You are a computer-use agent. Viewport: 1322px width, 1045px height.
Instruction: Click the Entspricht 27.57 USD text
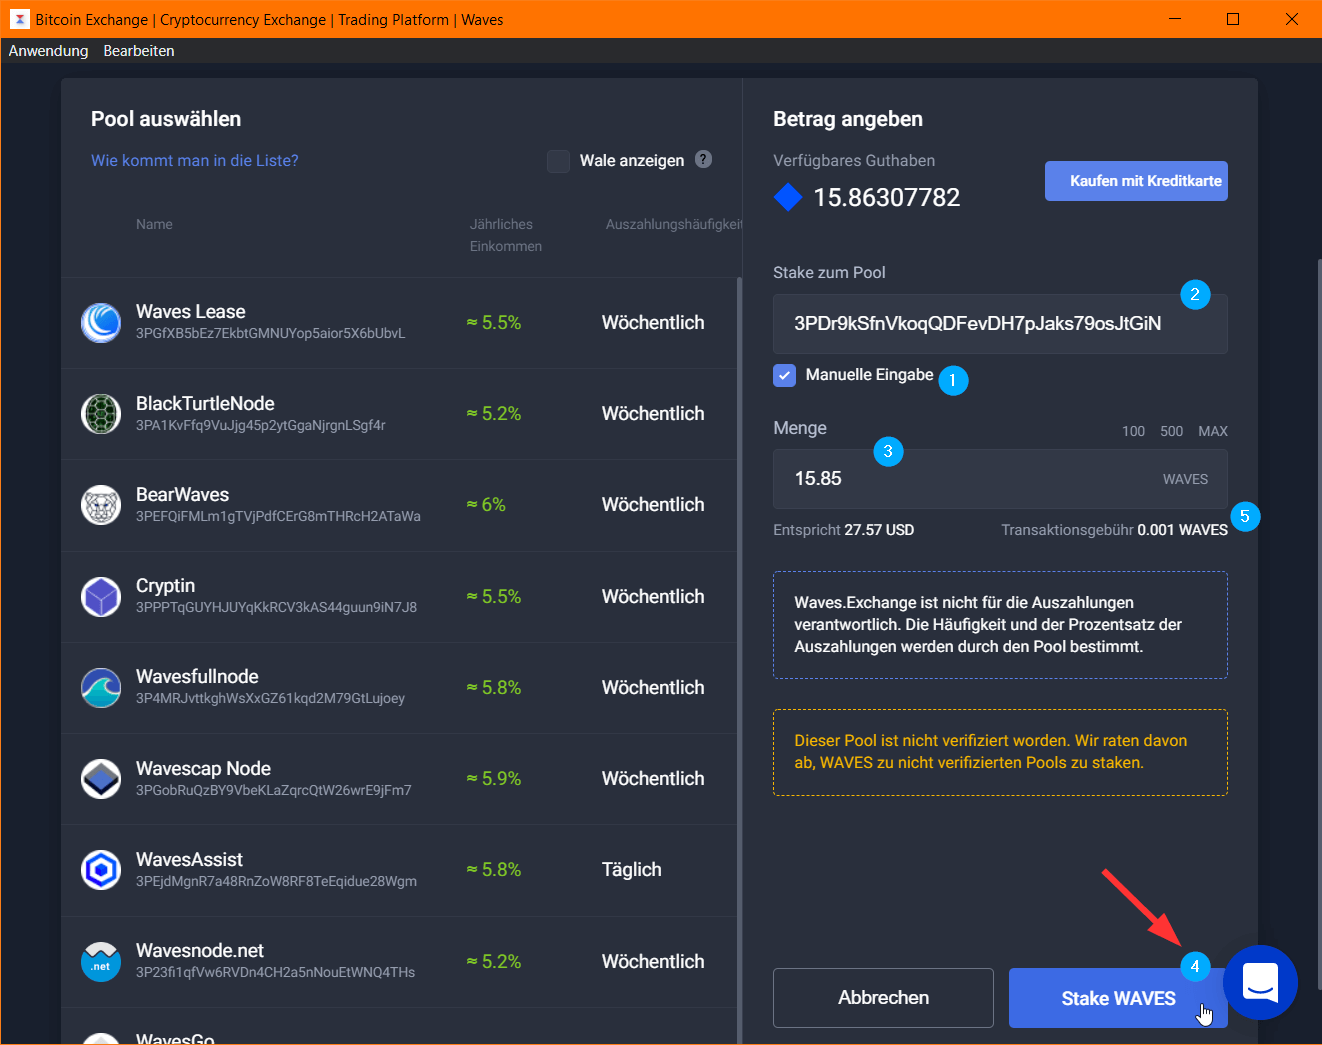pos(843,530)
